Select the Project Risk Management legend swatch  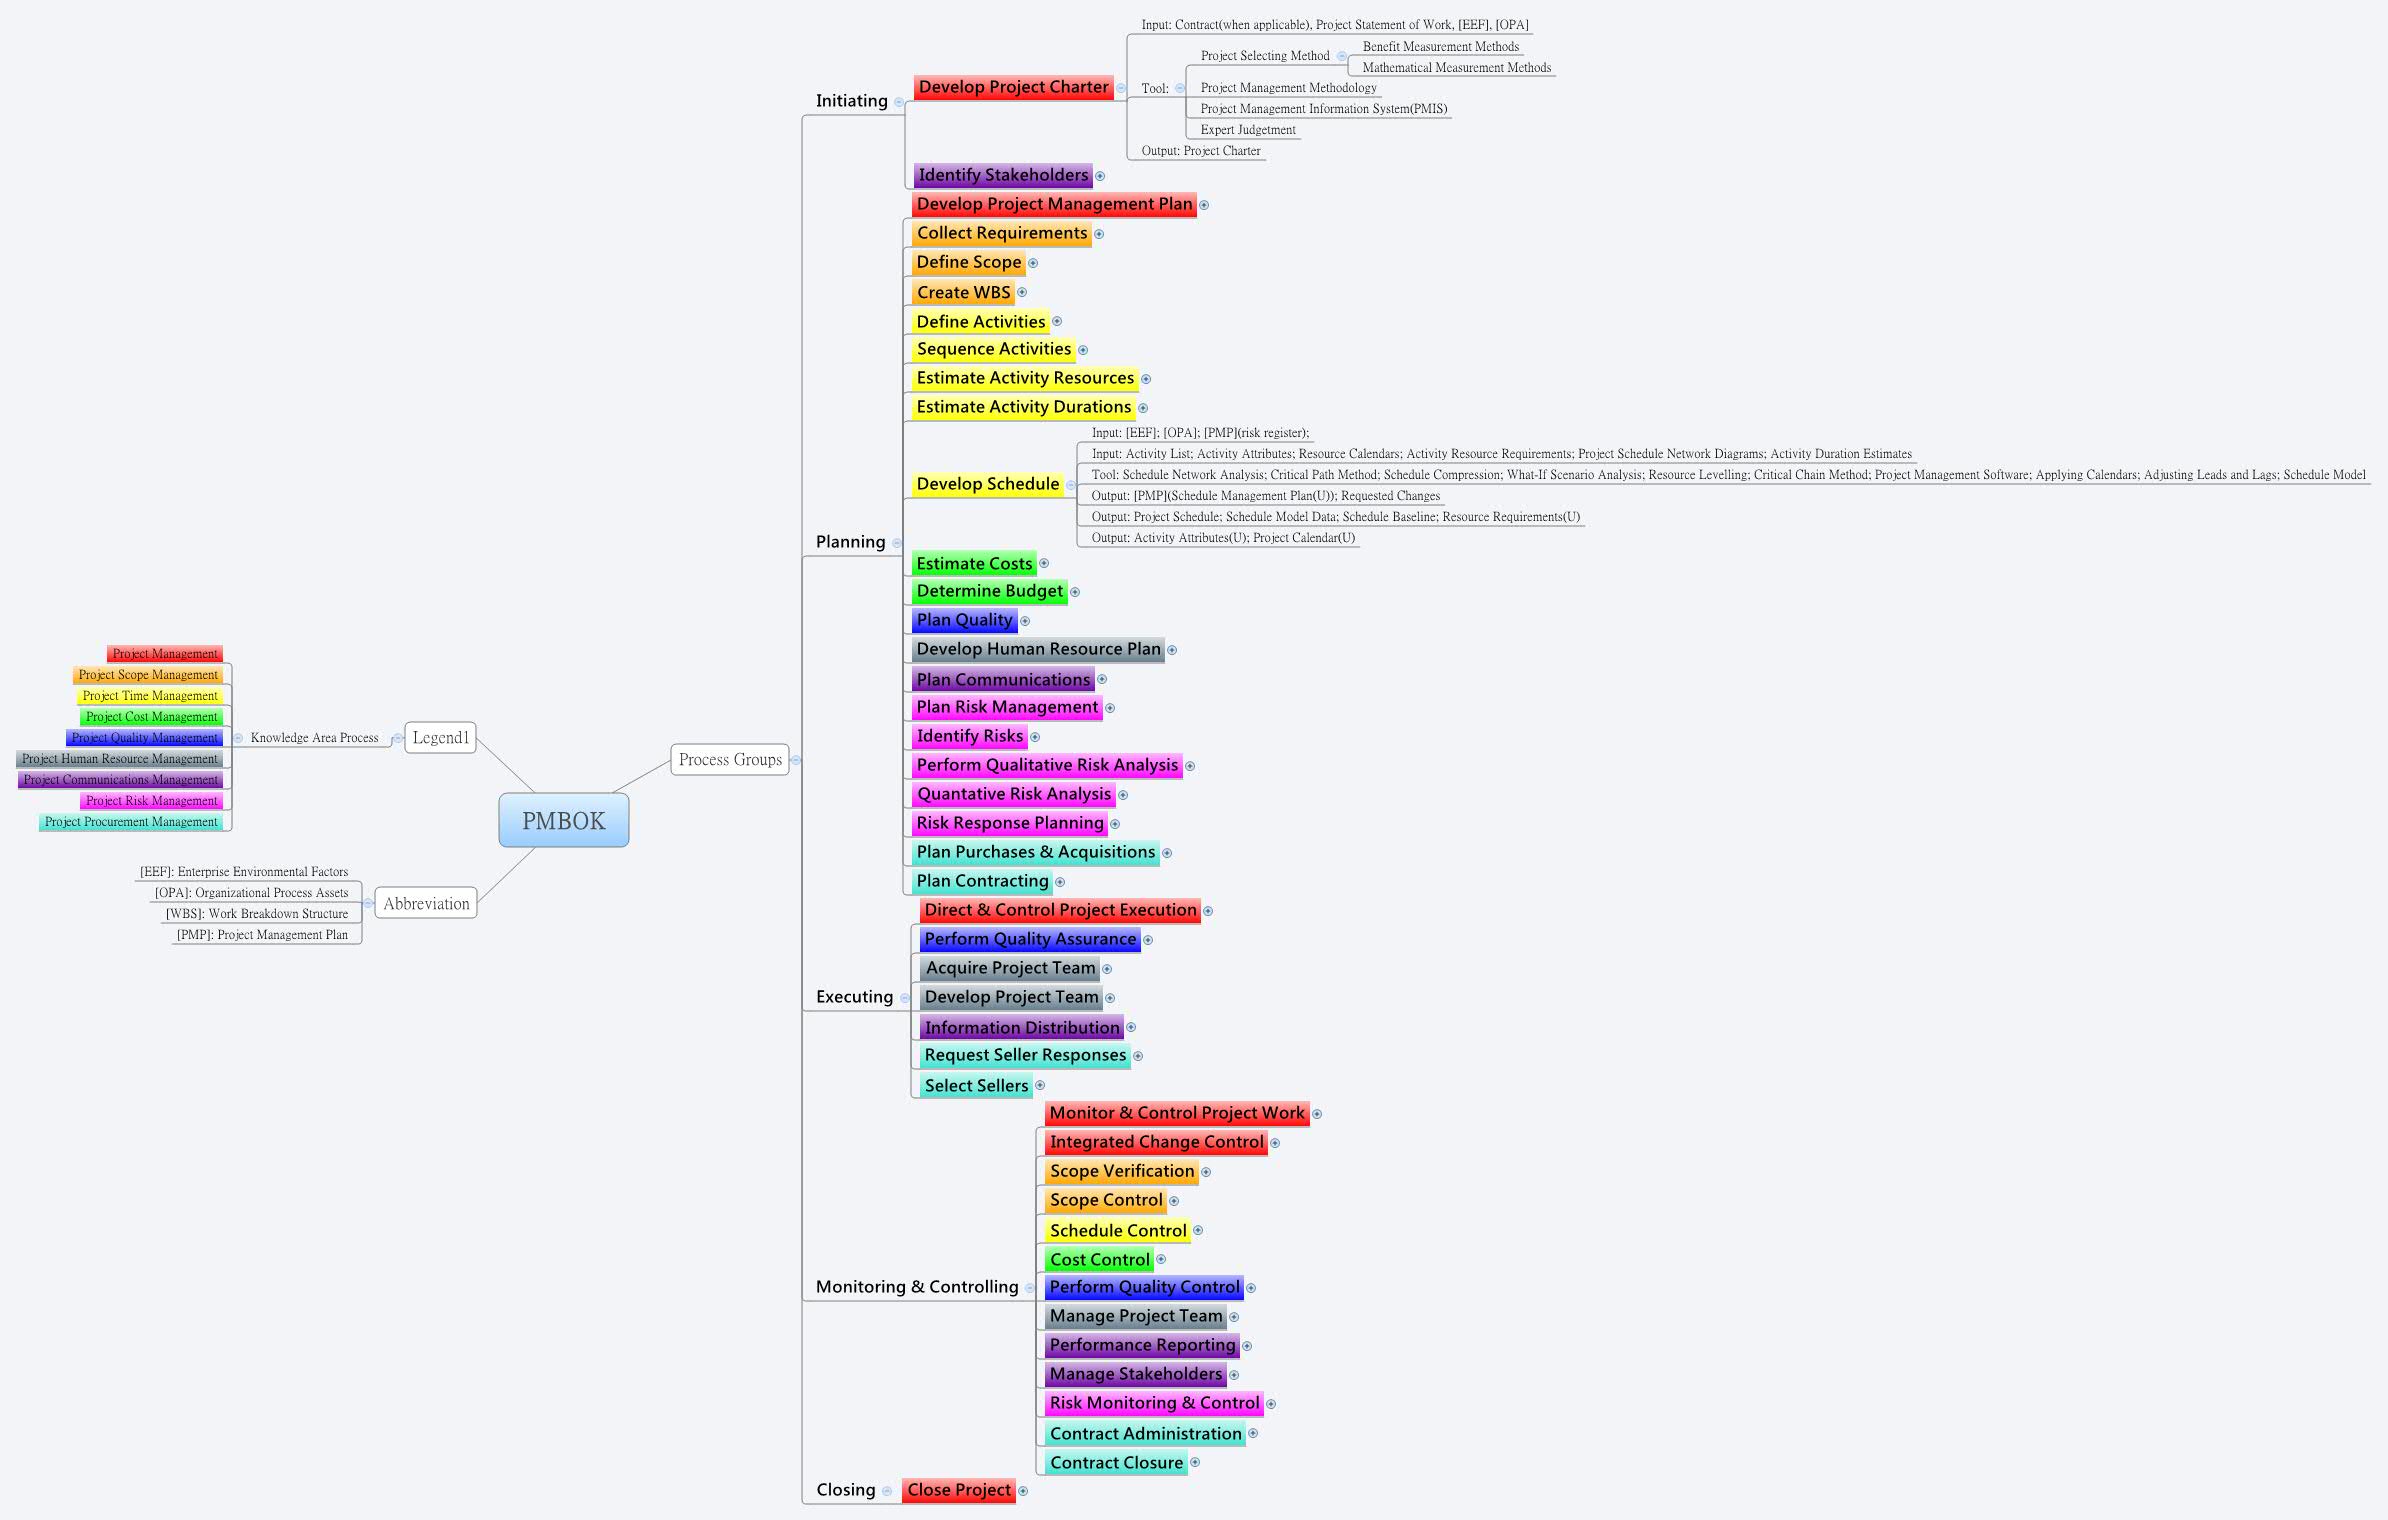point(152,801)
